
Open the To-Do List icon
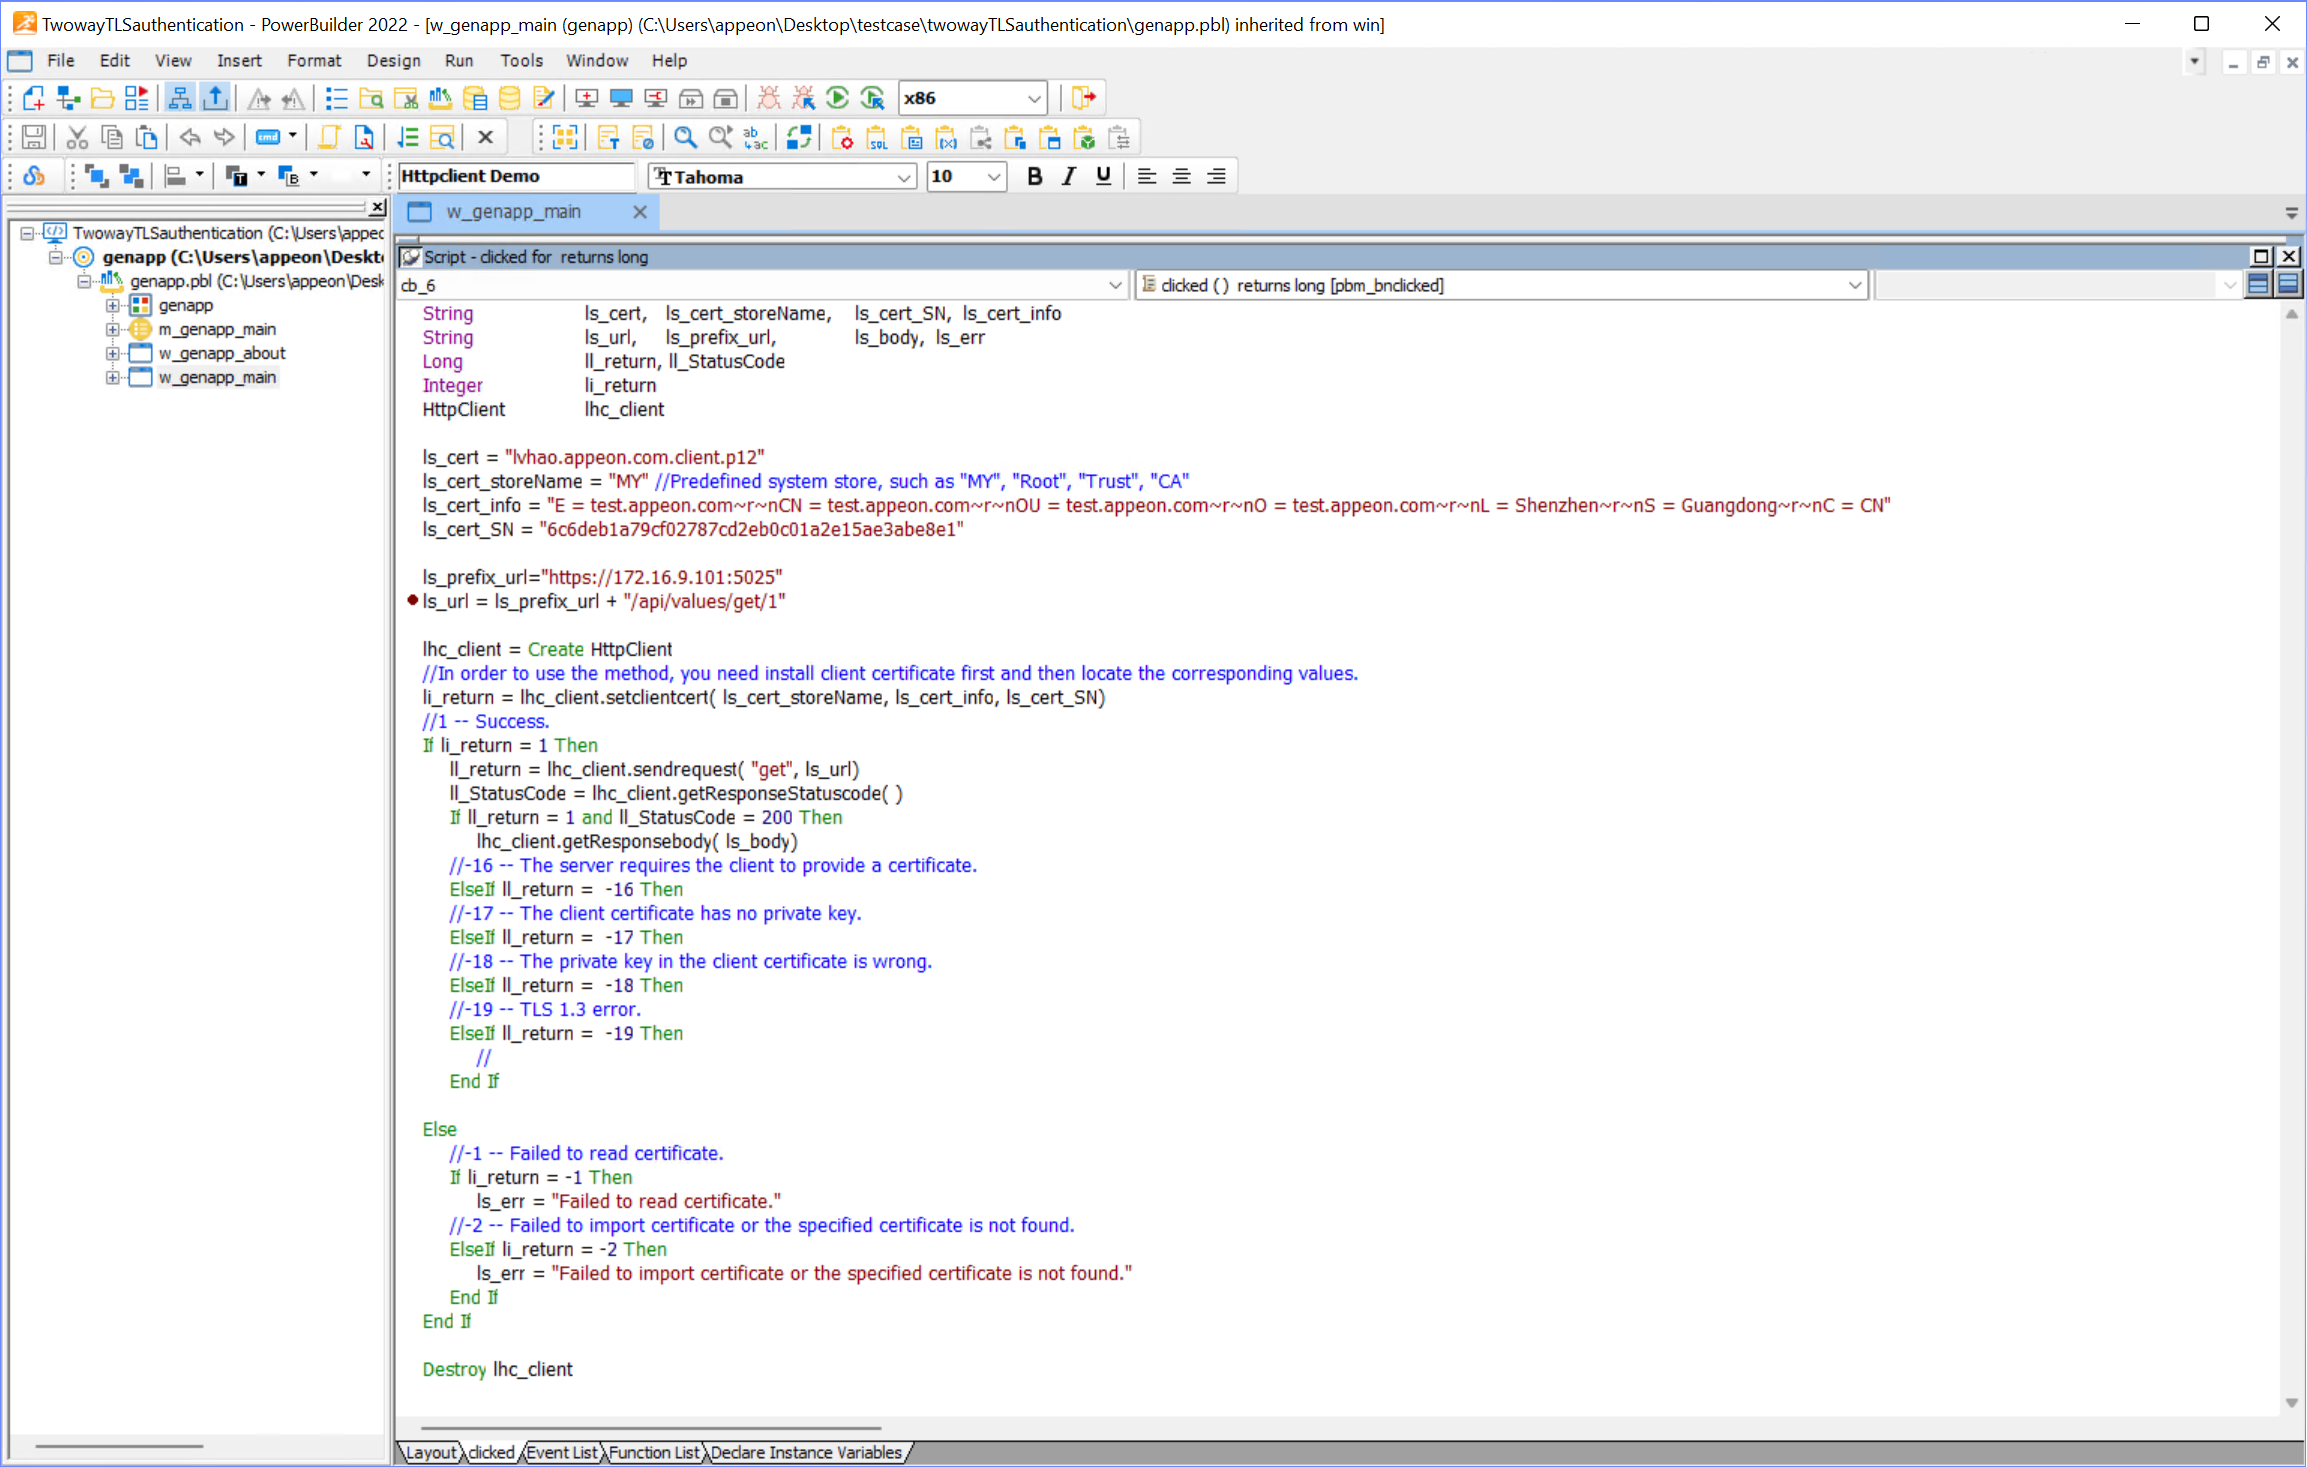(337, 98)
